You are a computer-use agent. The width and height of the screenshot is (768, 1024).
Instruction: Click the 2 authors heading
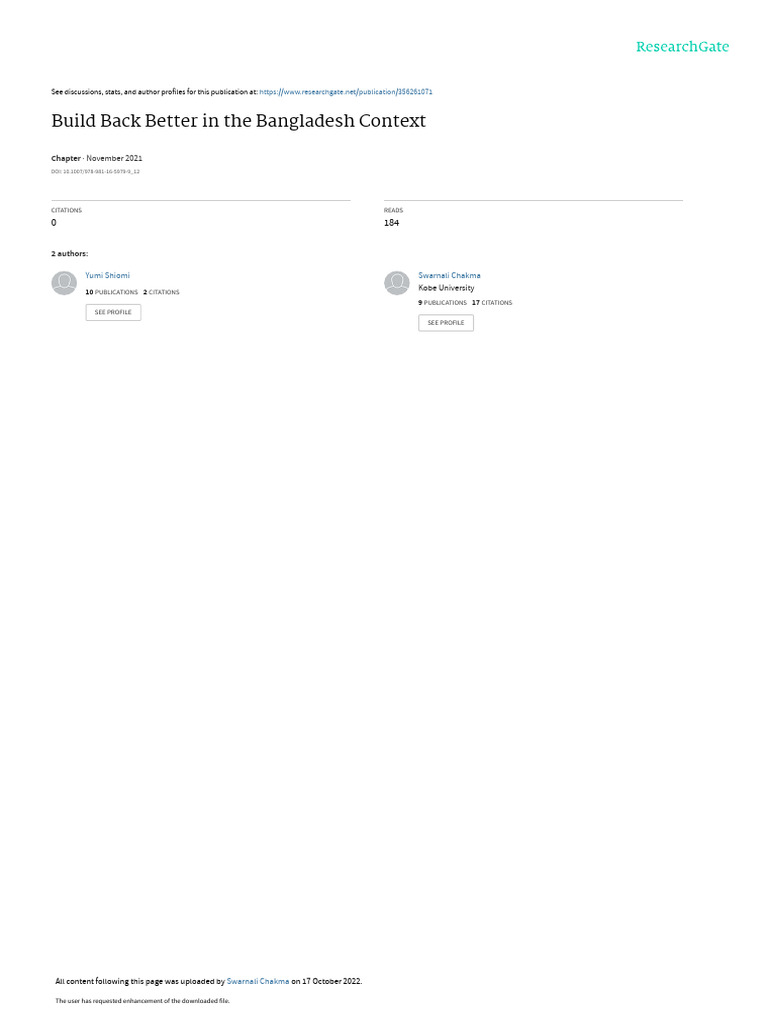(70, 253)
